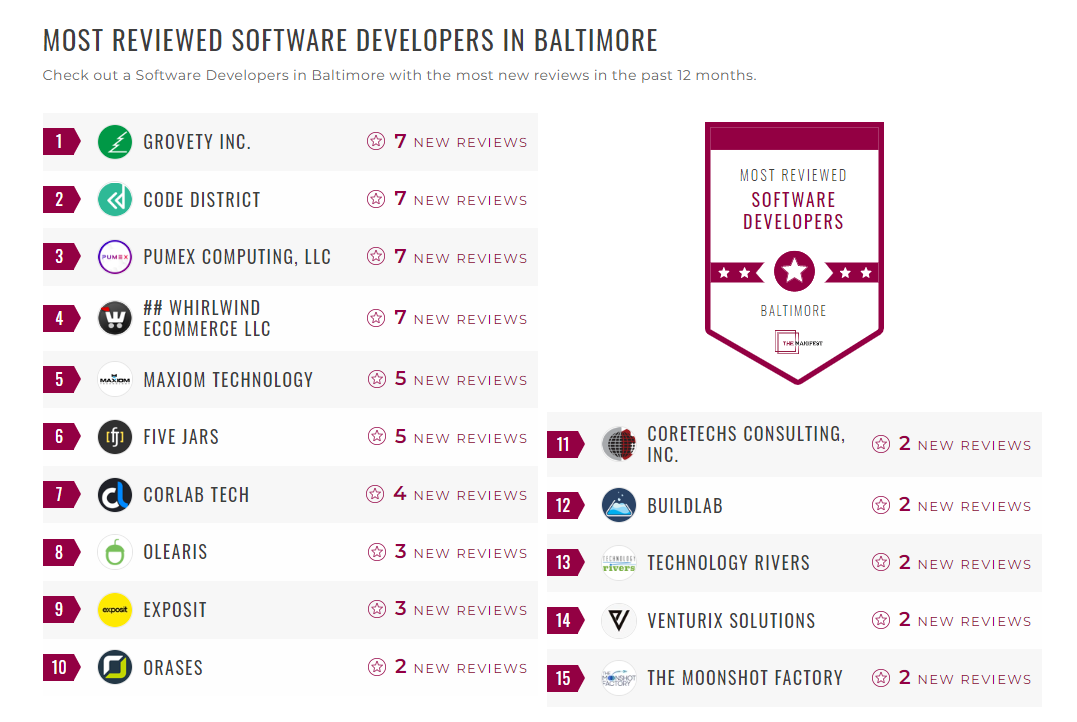Select the Venturix Solutions logo
This screenshot has width=1077, height=722.
[x=618, y=620]
